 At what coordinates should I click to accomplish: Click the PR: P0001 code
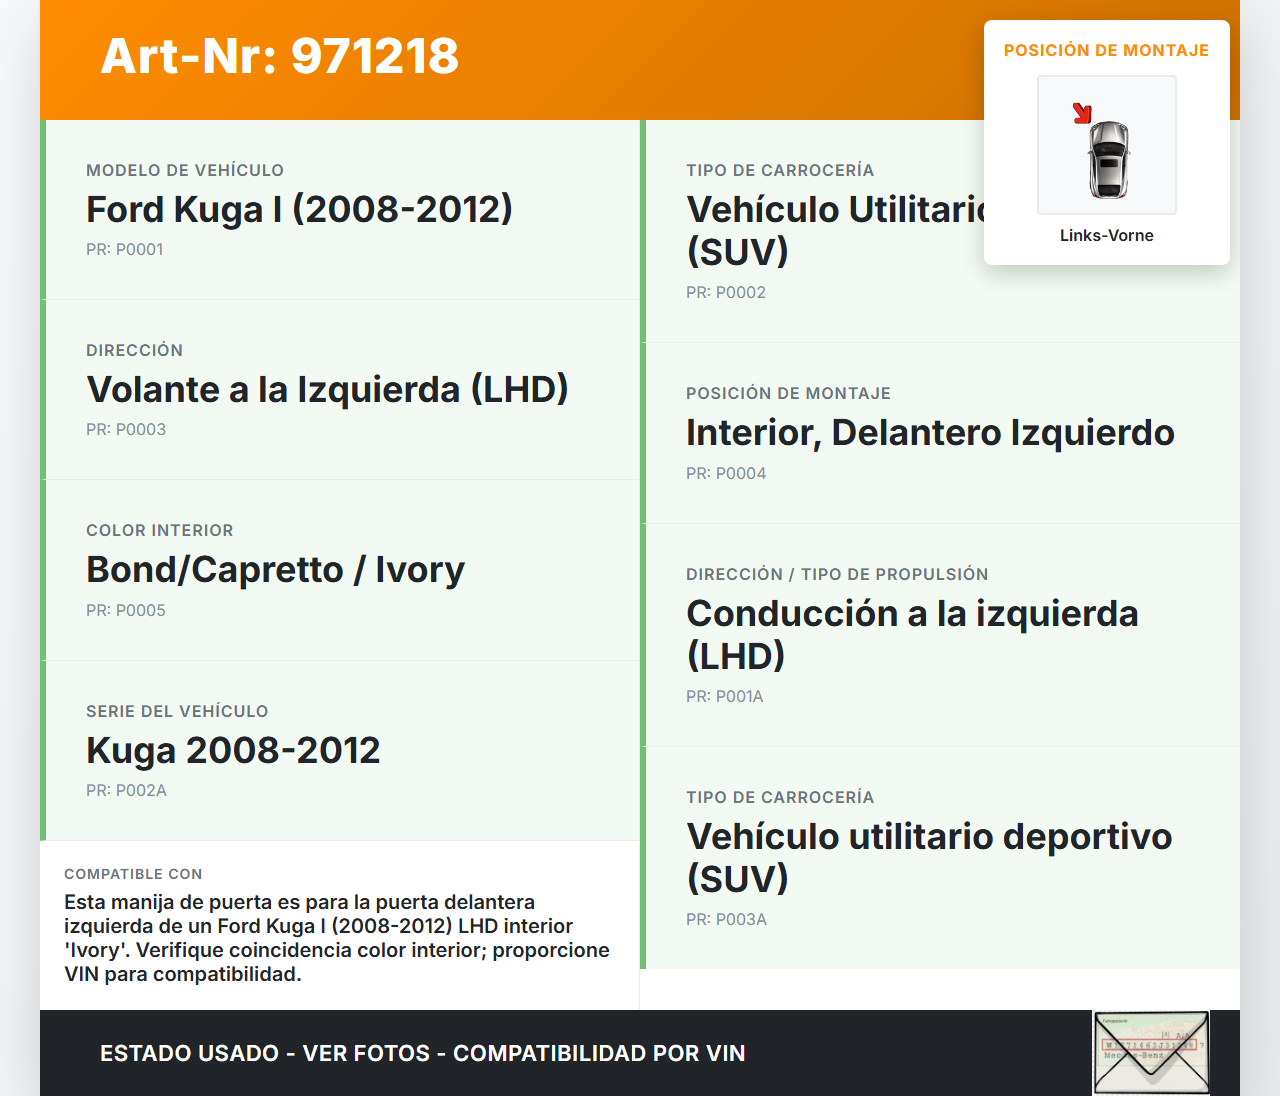click(x=125, y=249)
